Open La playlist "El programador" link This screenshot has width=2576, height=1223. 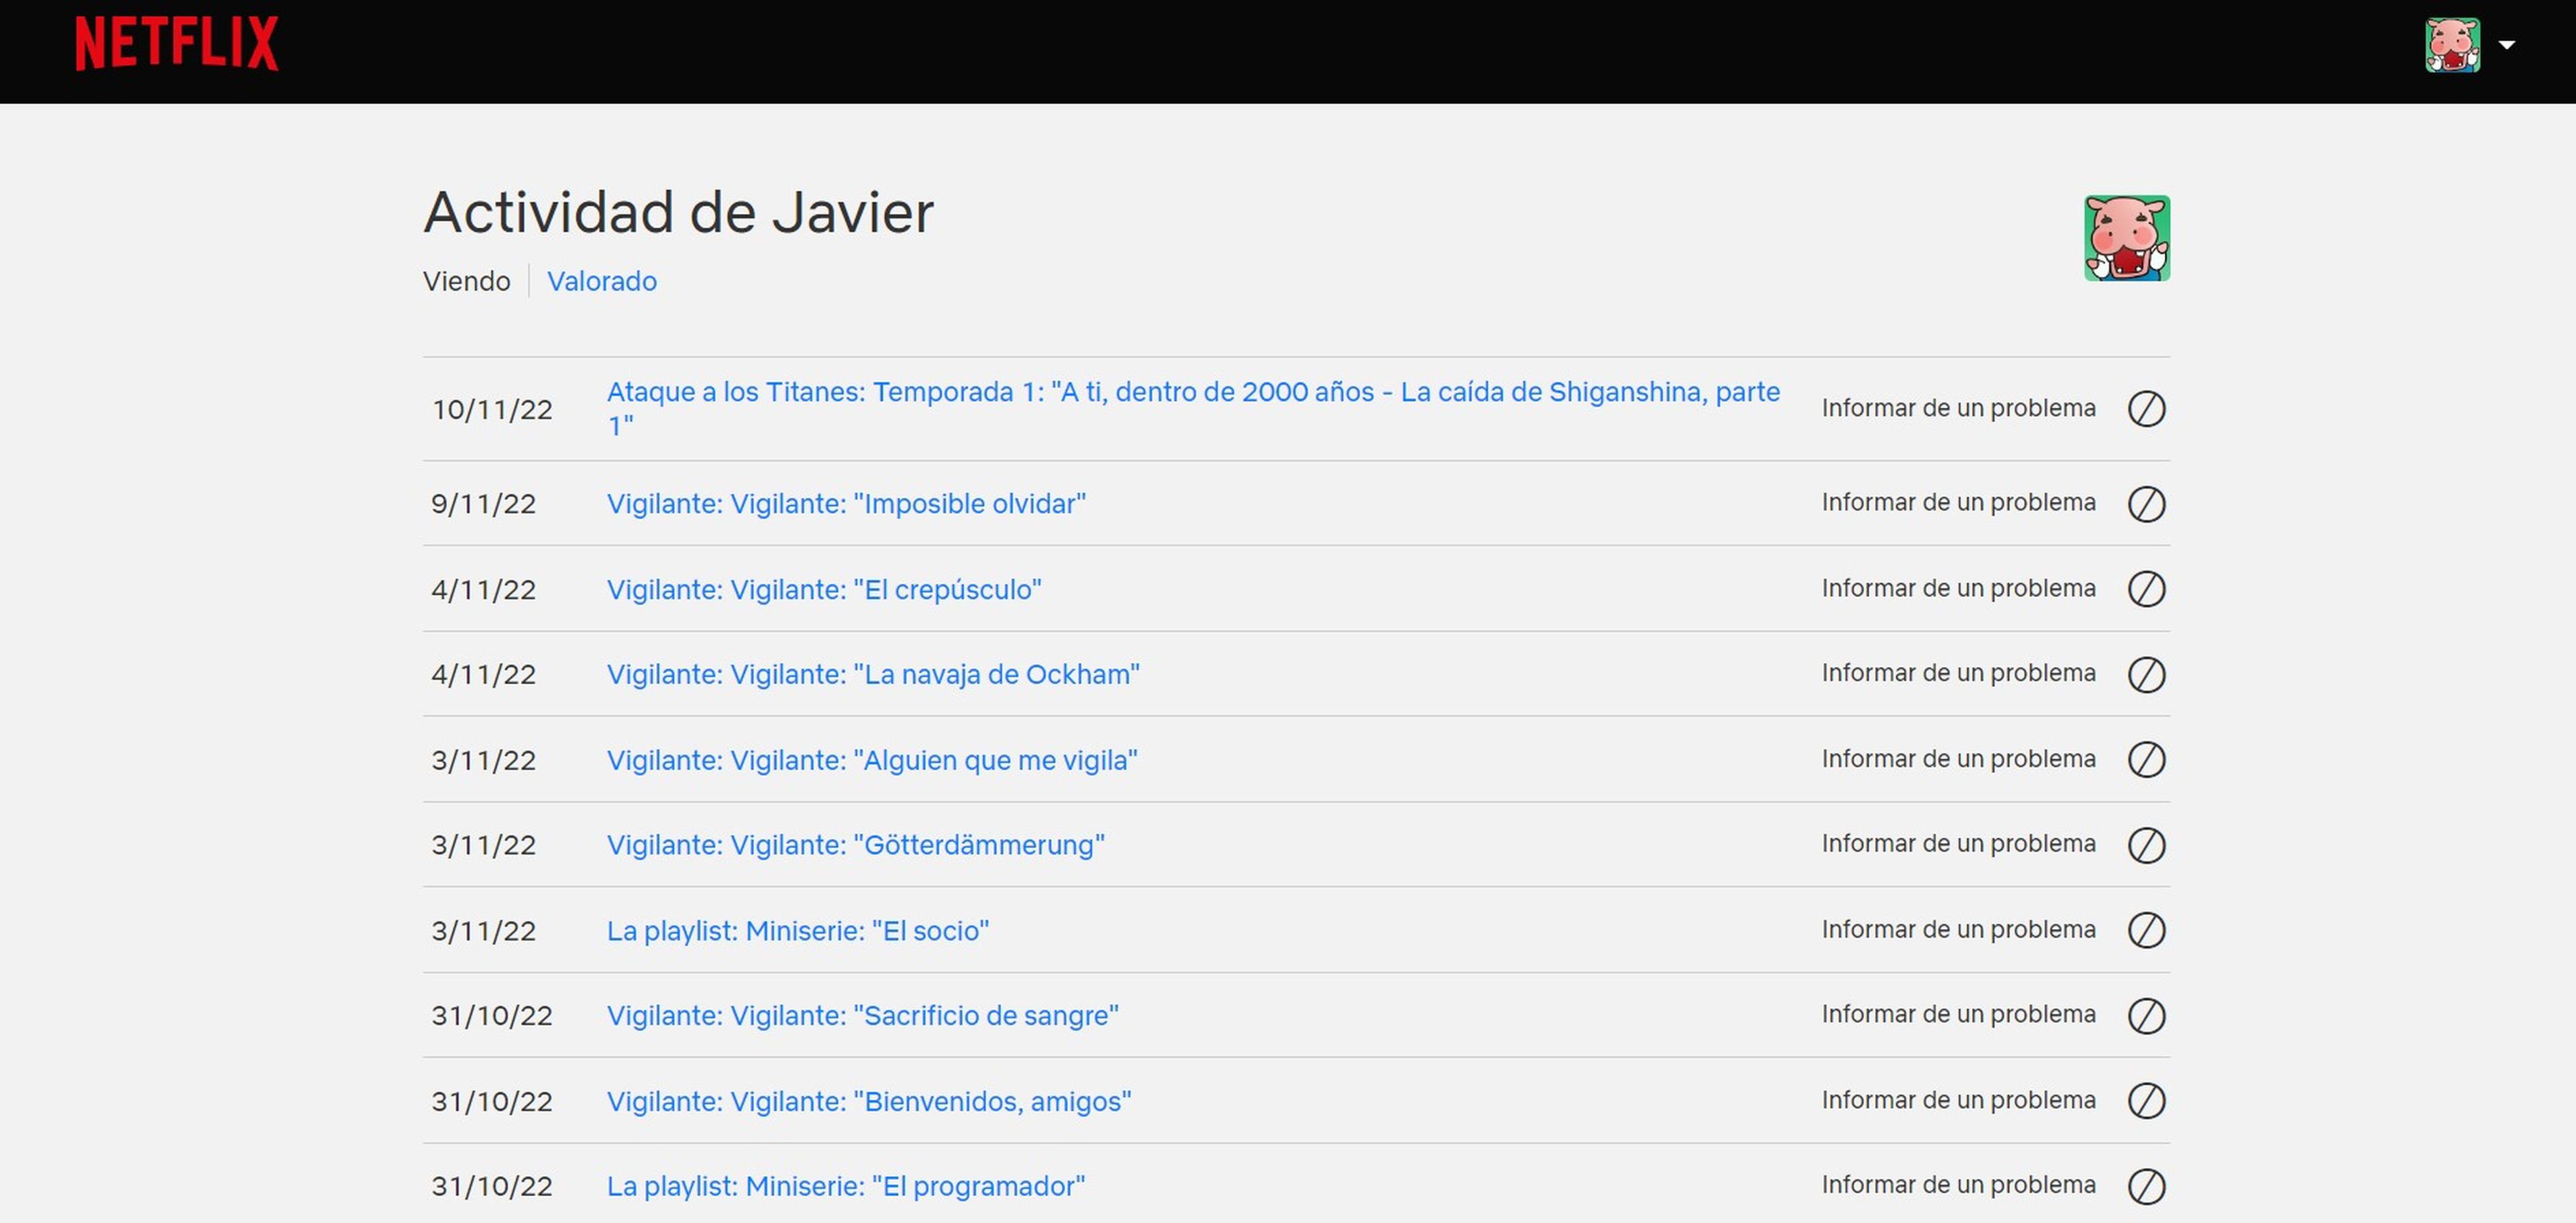tap(846, 1187)
